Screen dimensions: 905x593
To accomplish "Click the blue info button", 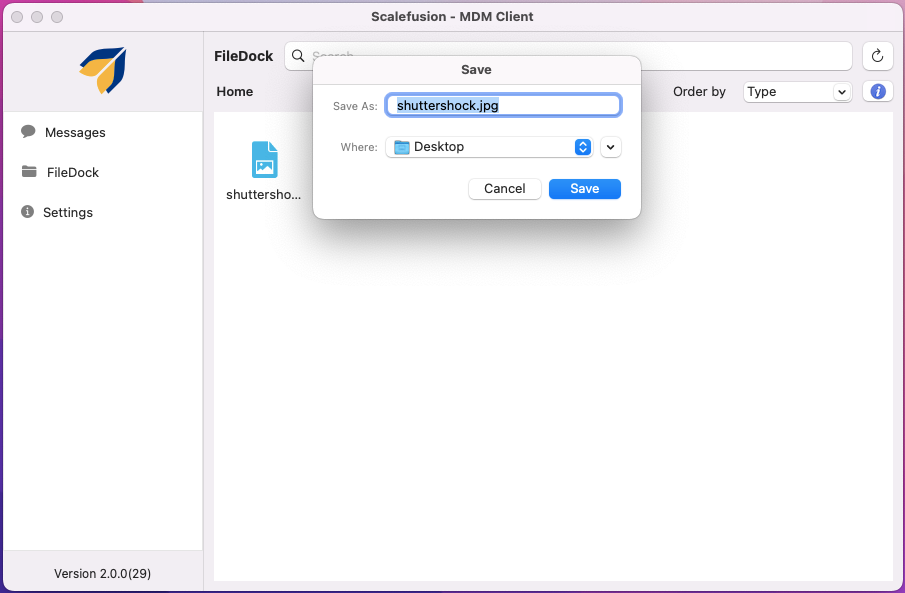I will [877, 91].
